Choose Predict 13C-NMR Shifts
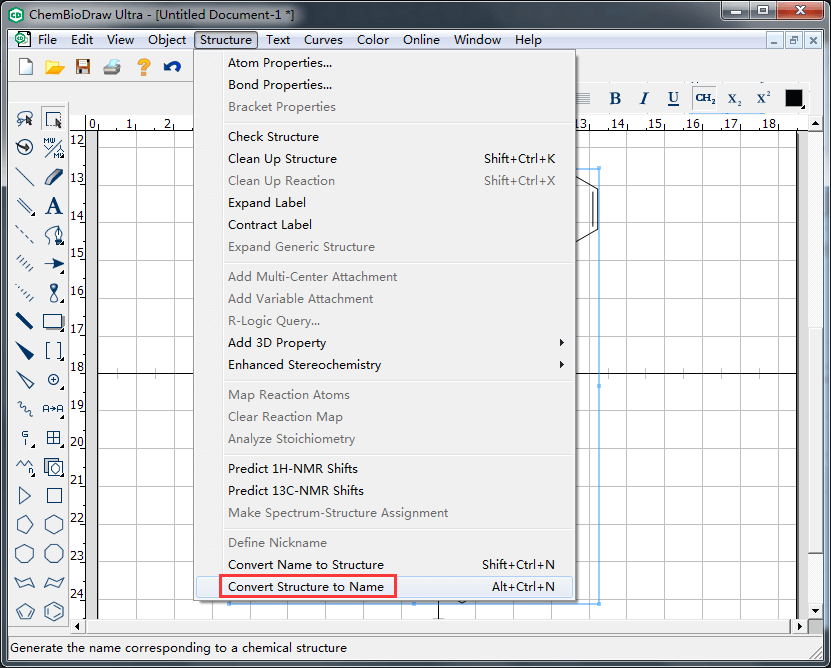This screenshot has width=831, height=668. tap(385, 490)
